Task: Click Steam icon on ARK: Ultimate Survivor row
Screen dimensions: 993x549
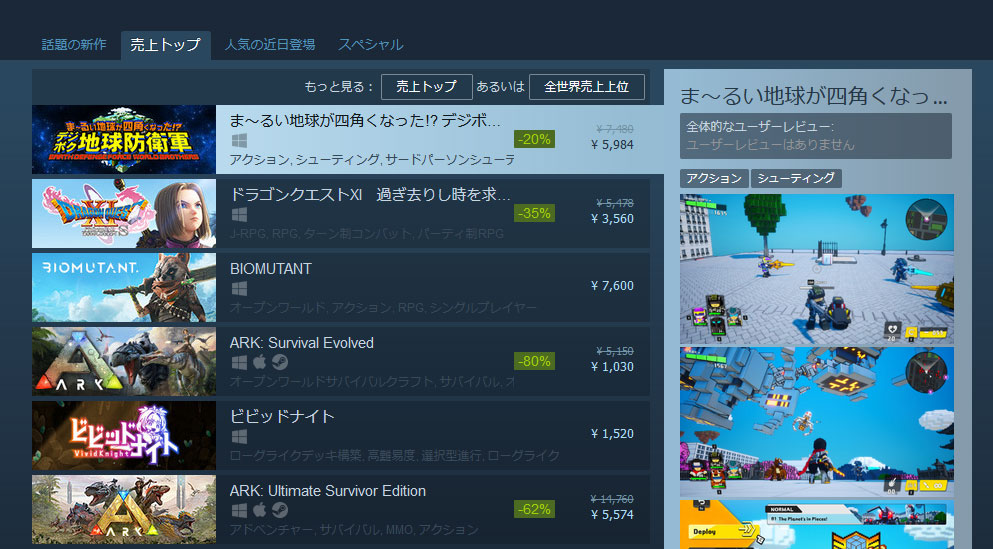Action: [279, 511]
